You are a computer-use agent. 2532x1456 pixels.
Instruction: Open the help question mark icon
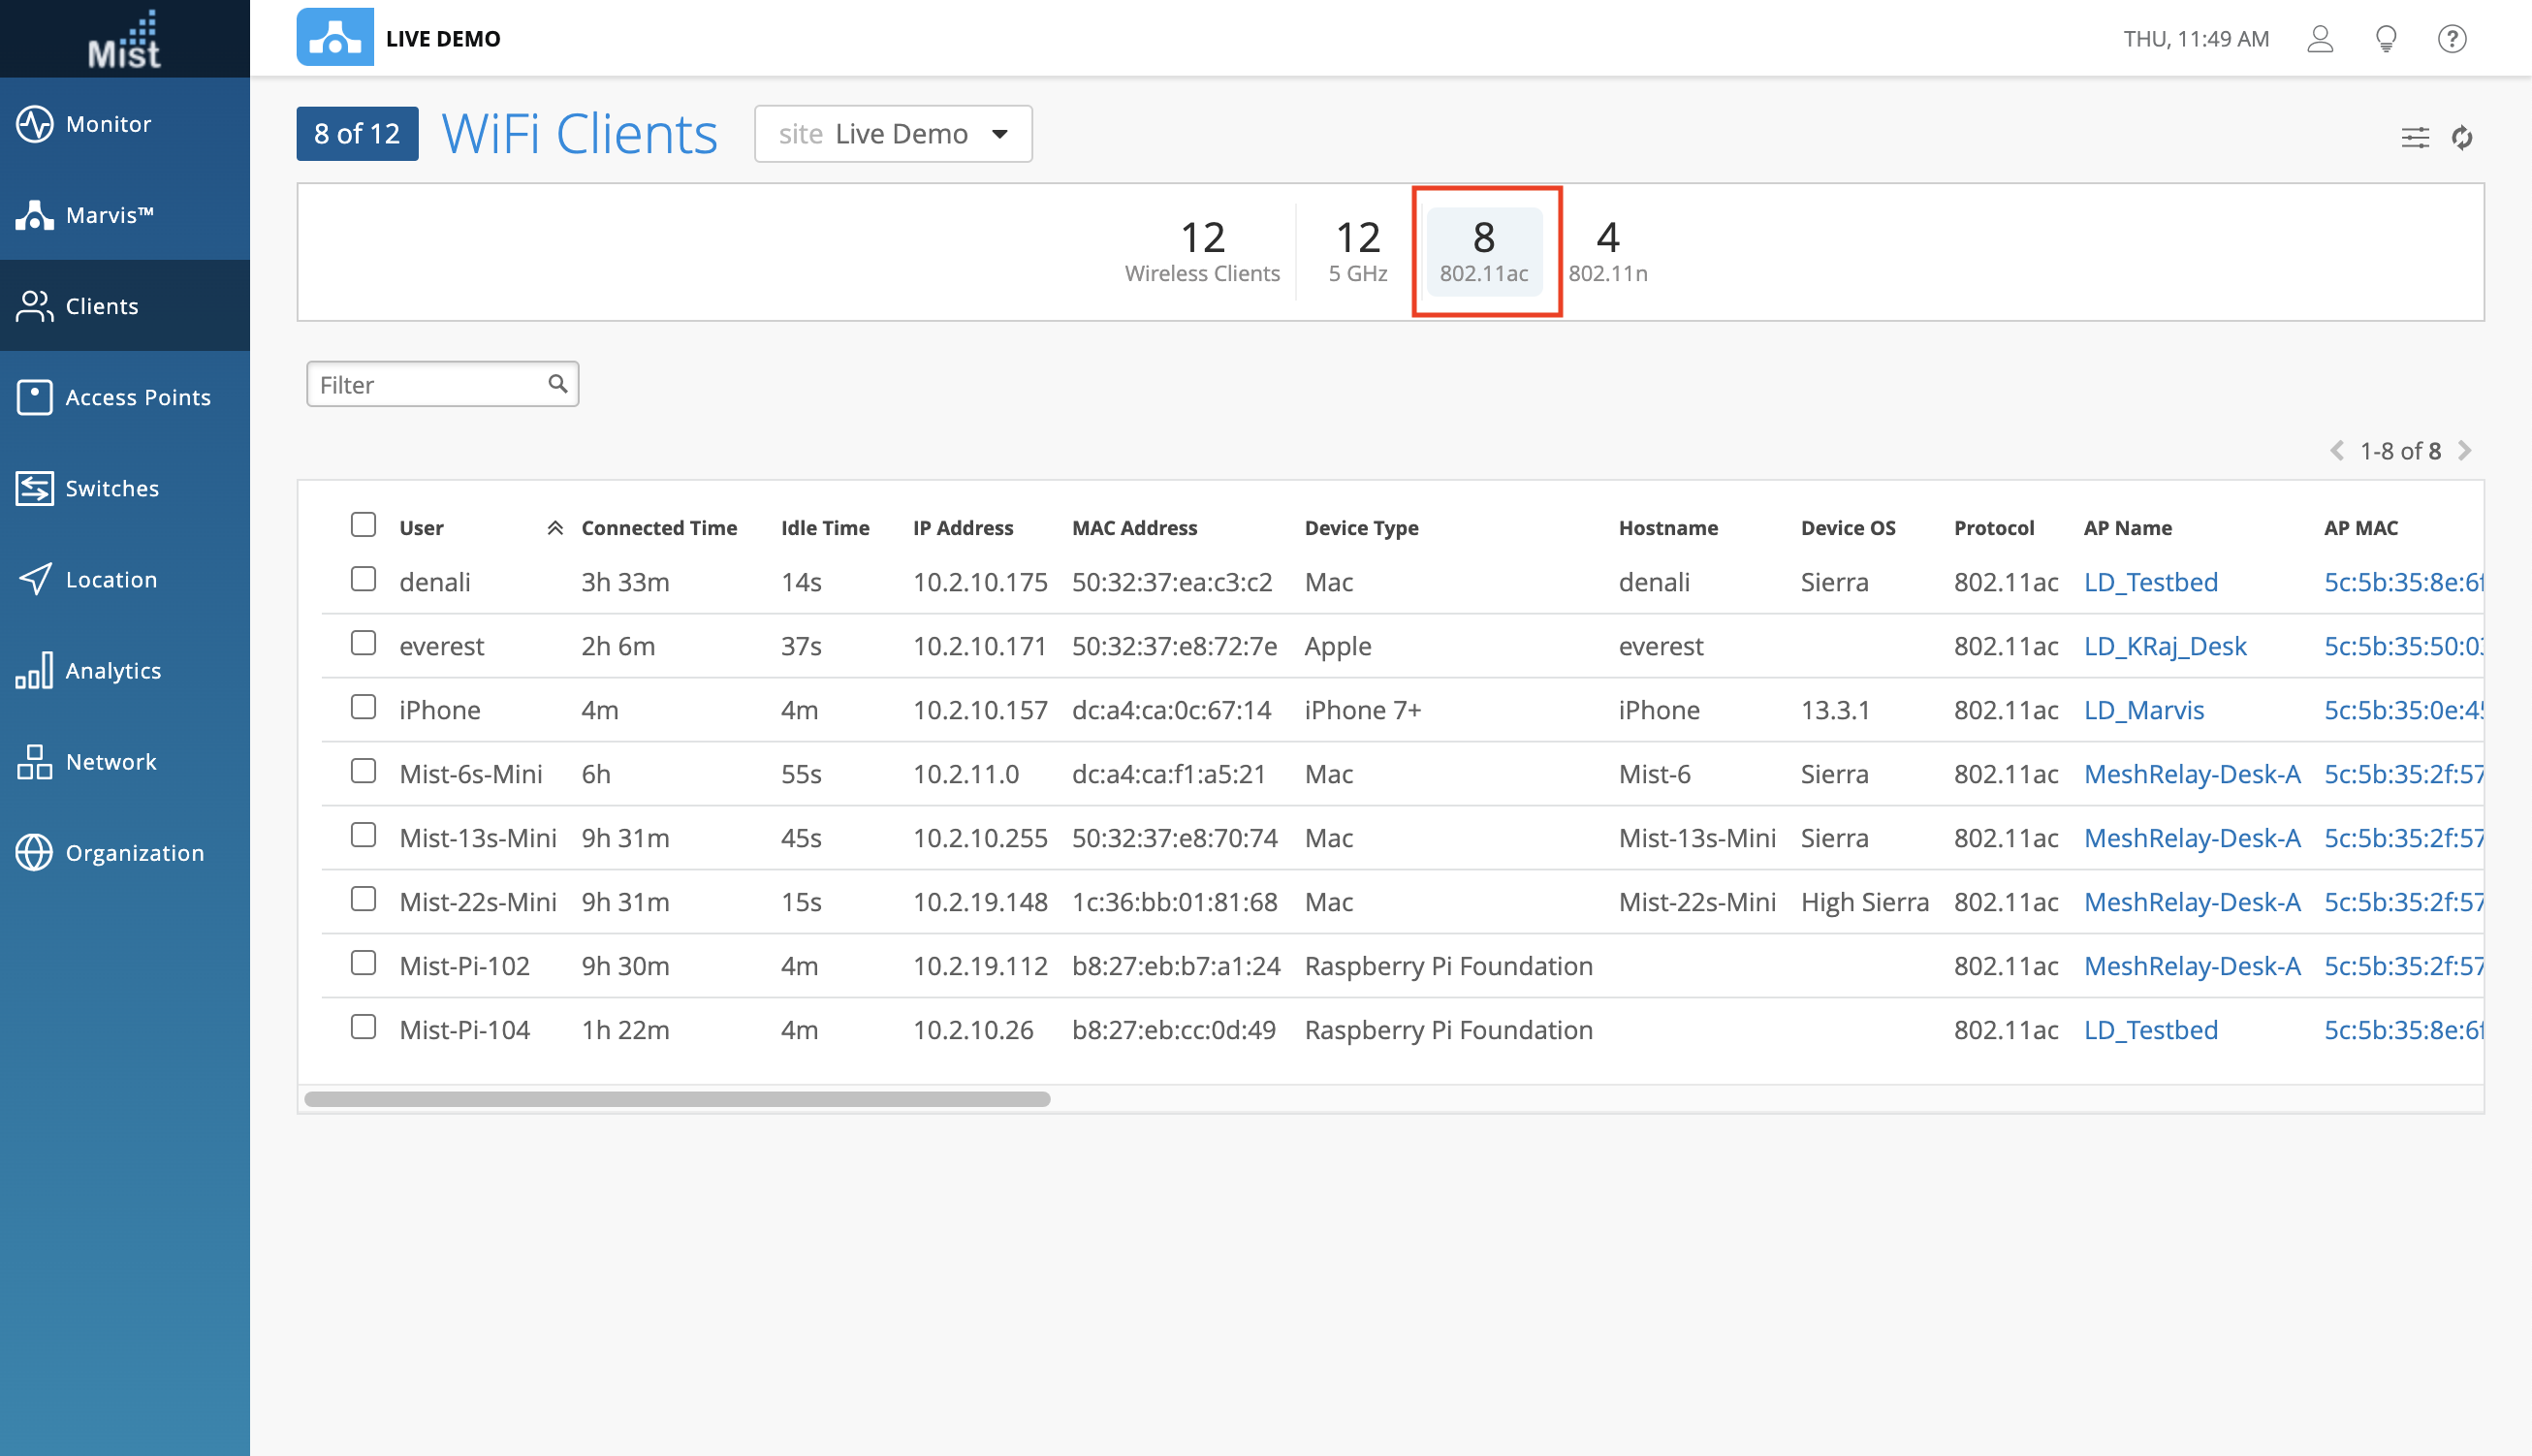pyautogui.click(x=2451, y=39)
